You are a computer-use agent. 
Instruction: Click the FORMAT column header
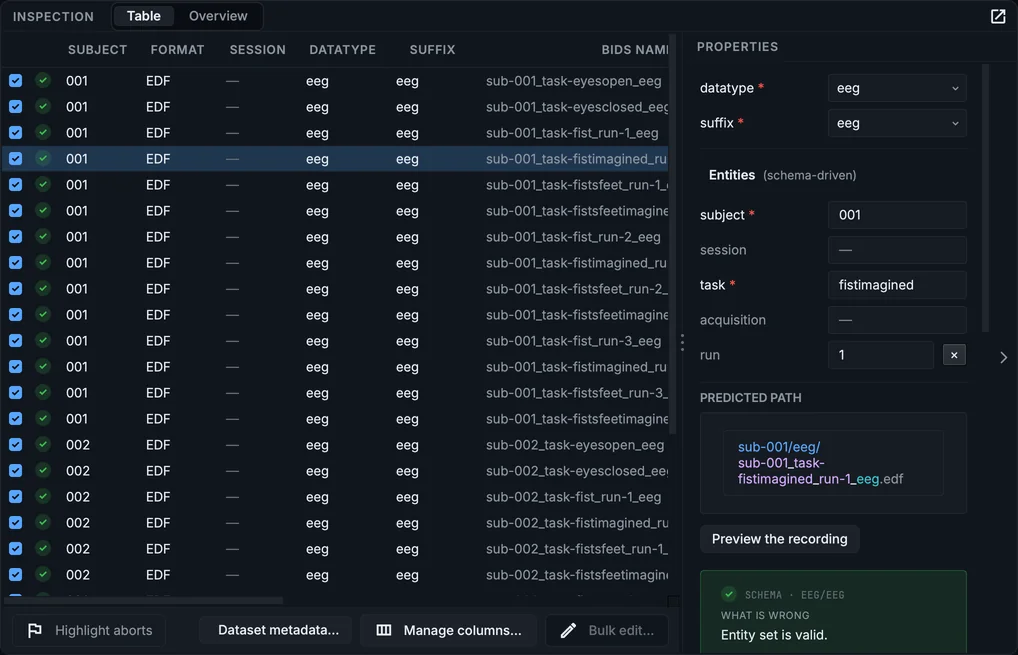tap(177, 50)
